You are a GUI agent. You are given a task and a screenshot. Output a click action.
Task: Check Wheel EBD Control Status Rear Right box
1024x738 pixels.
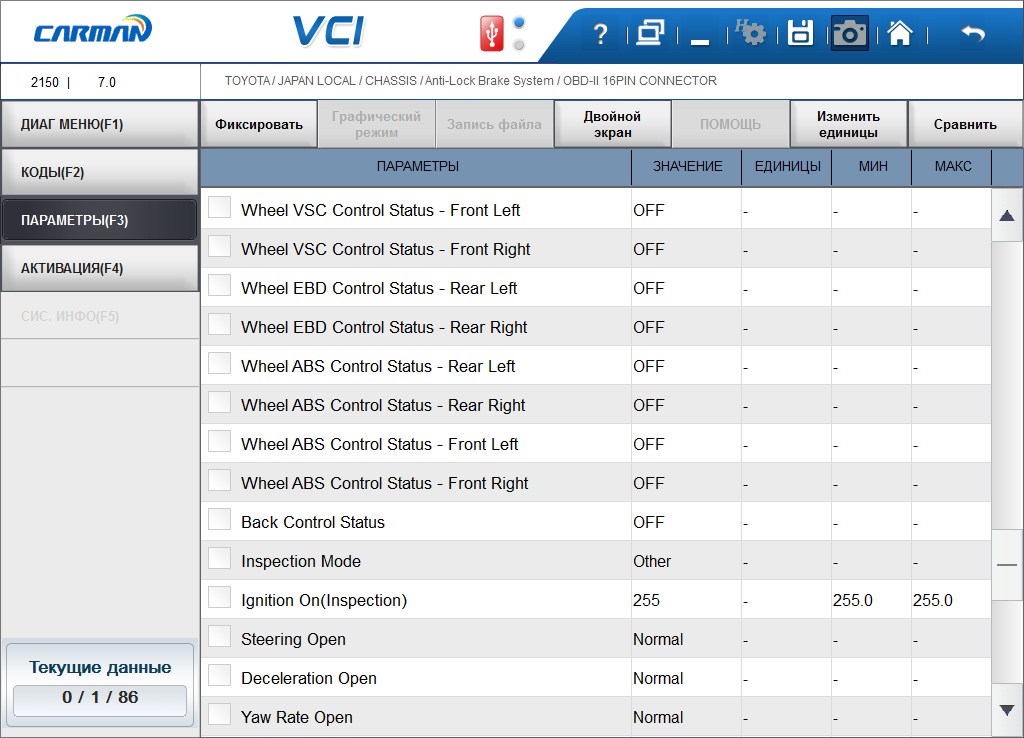(x=219, y=325)
